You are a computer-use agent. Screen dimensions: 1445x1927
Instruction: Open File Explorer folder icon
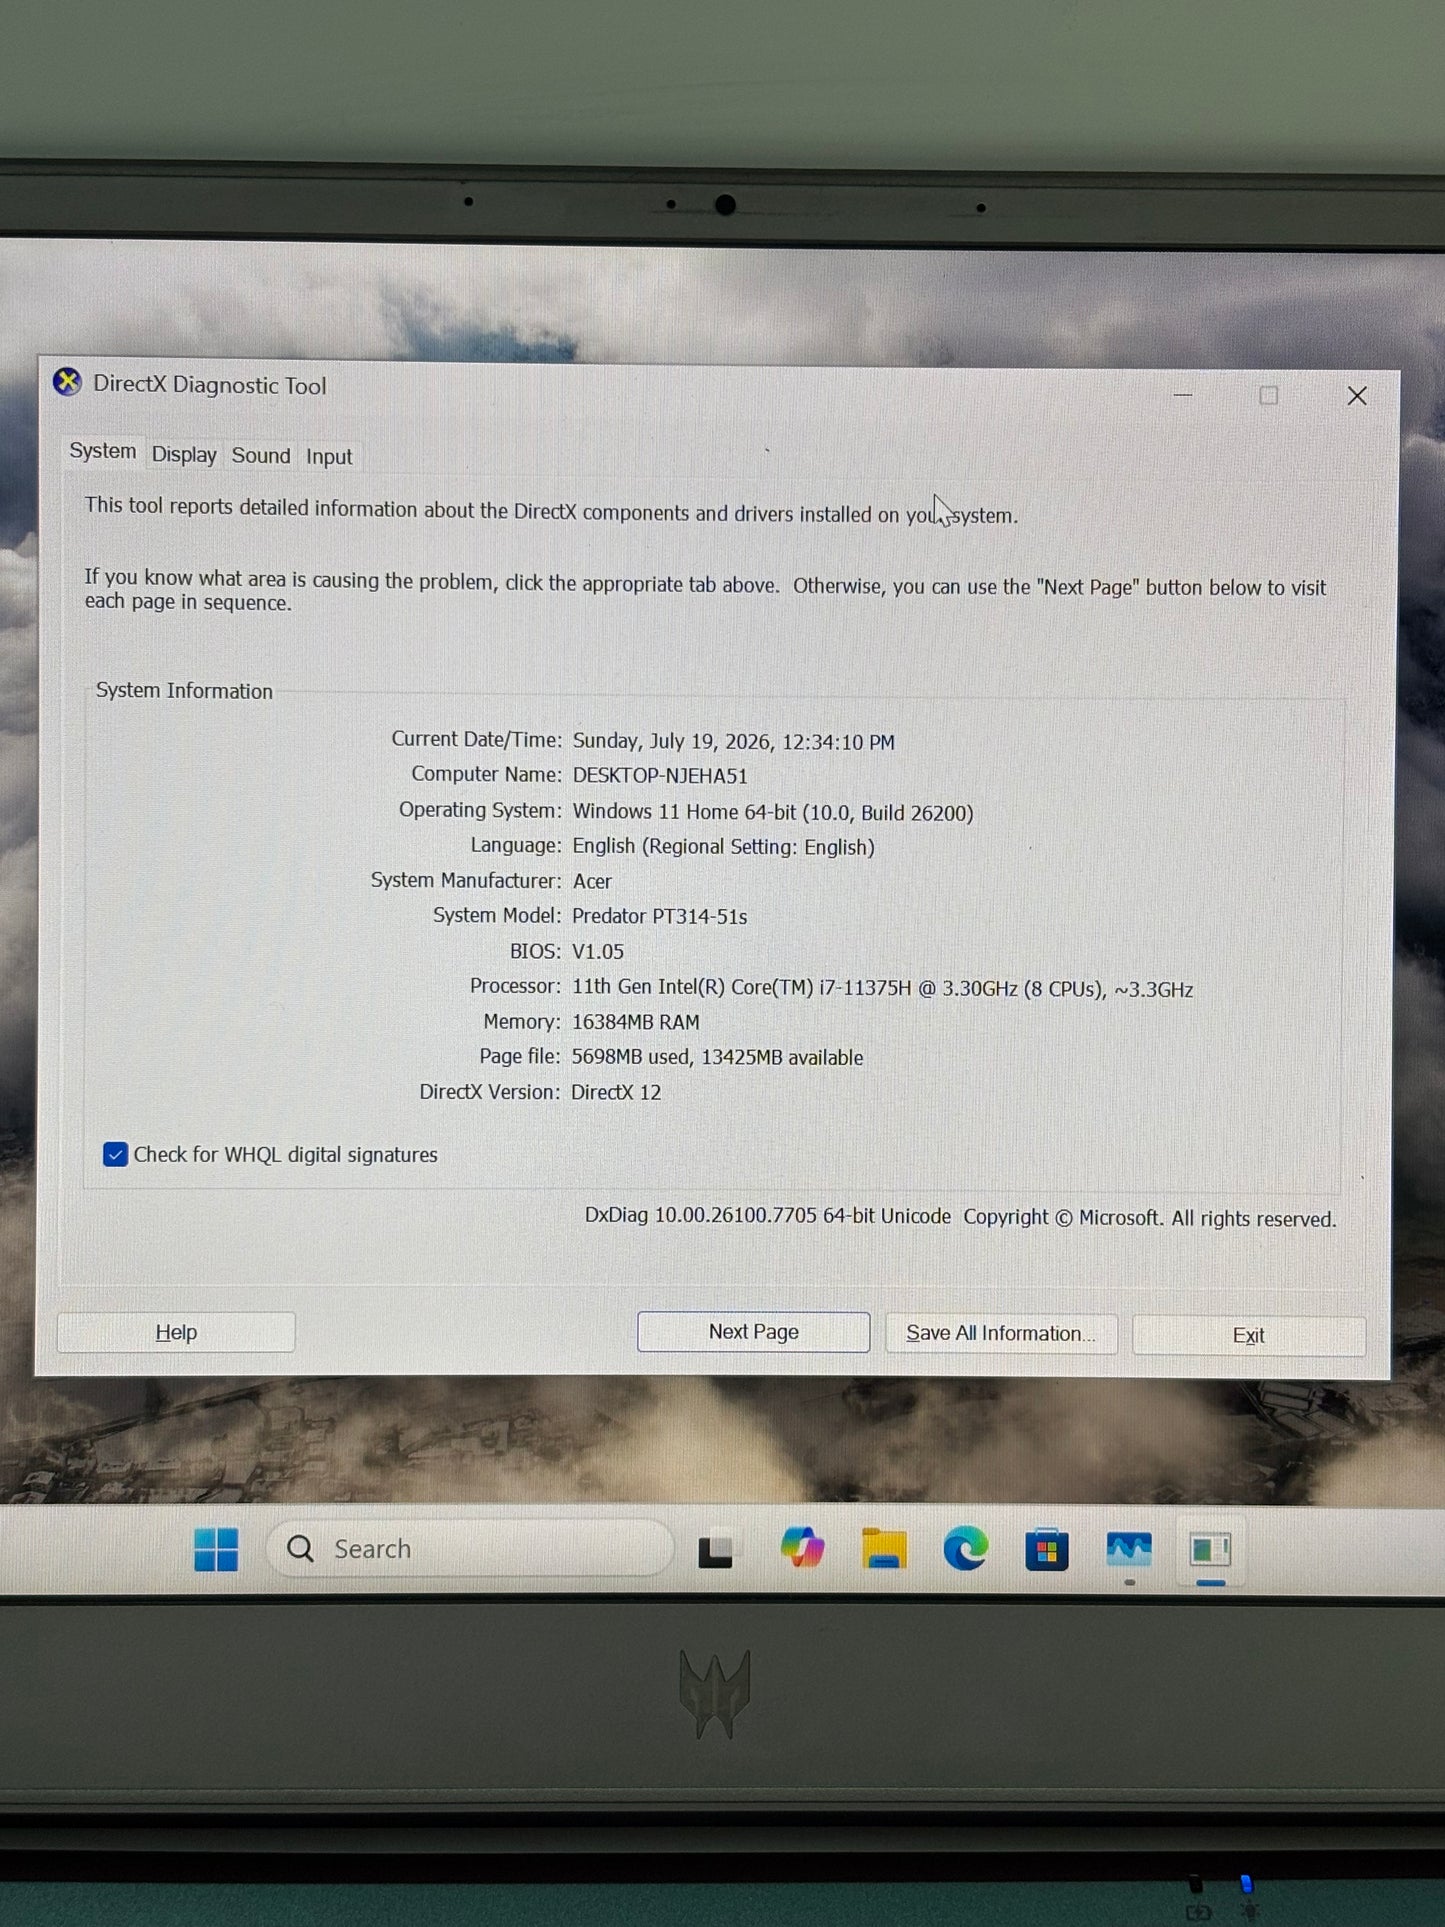pos(883,1549)
